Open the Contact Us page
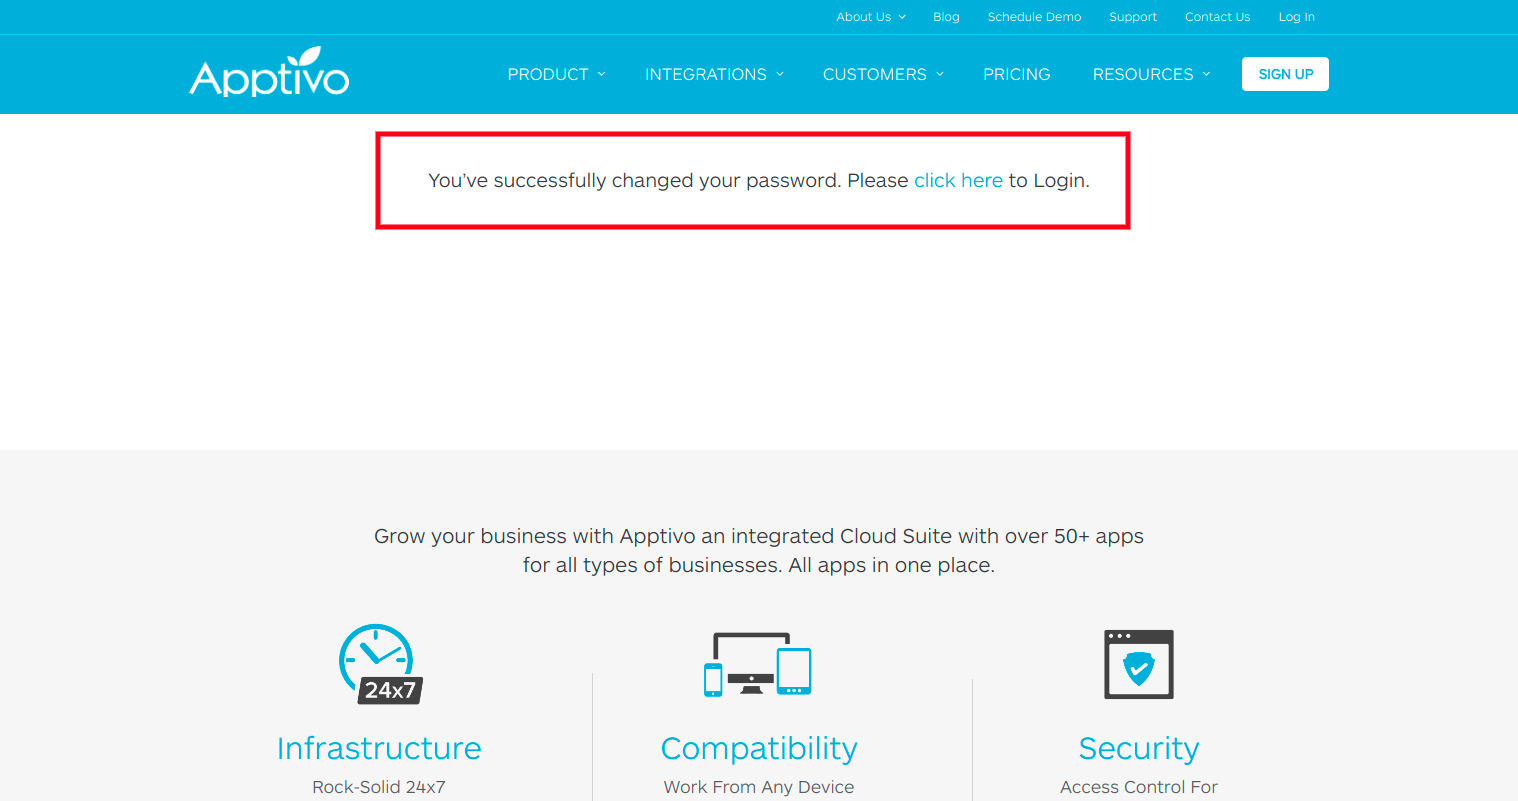Screen dimensions: 1518x801 click(x=1217, y=17)
